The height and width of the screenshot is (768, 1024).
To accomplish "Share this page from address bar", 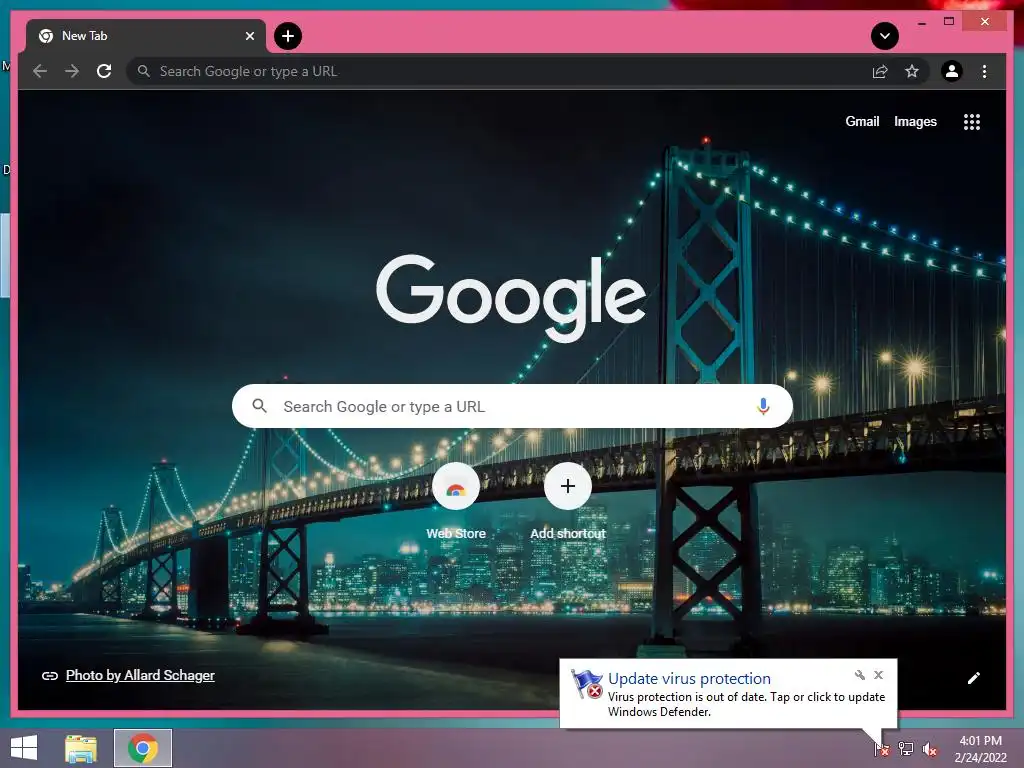I will tap(880, 71).
